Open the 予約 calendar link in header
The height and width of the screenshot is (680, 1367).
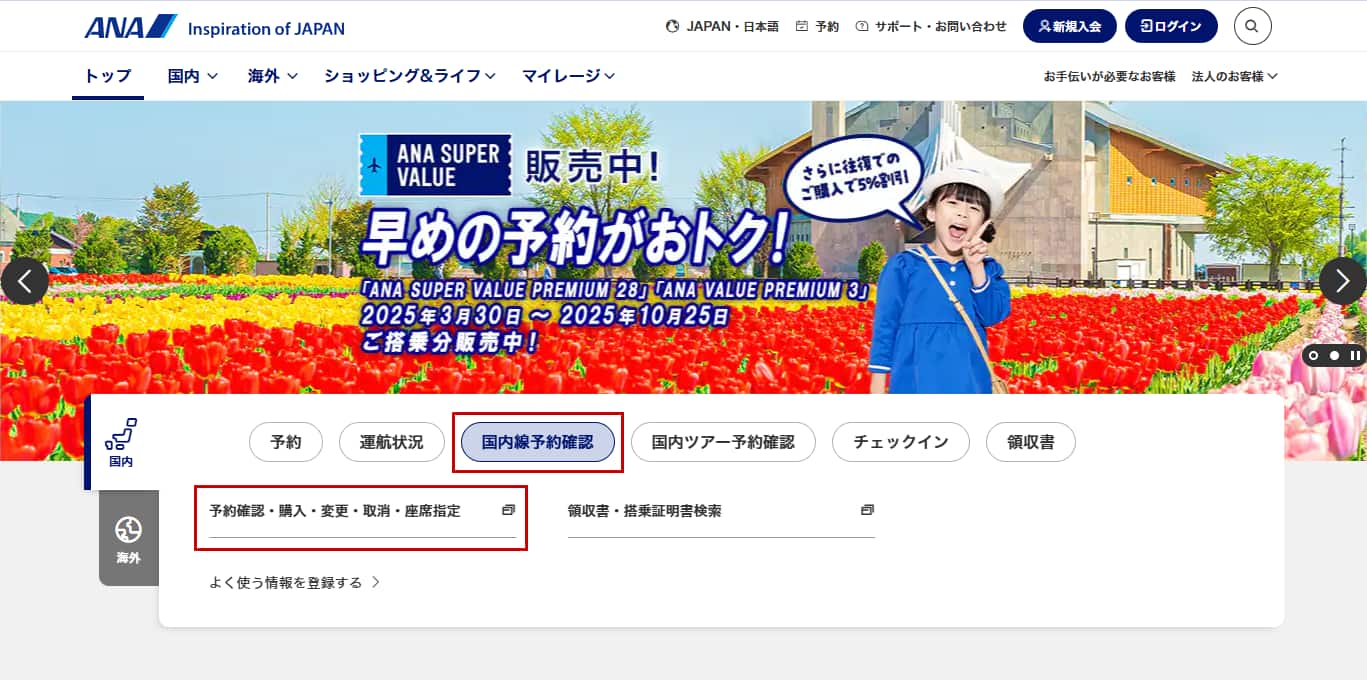[817, 27]
